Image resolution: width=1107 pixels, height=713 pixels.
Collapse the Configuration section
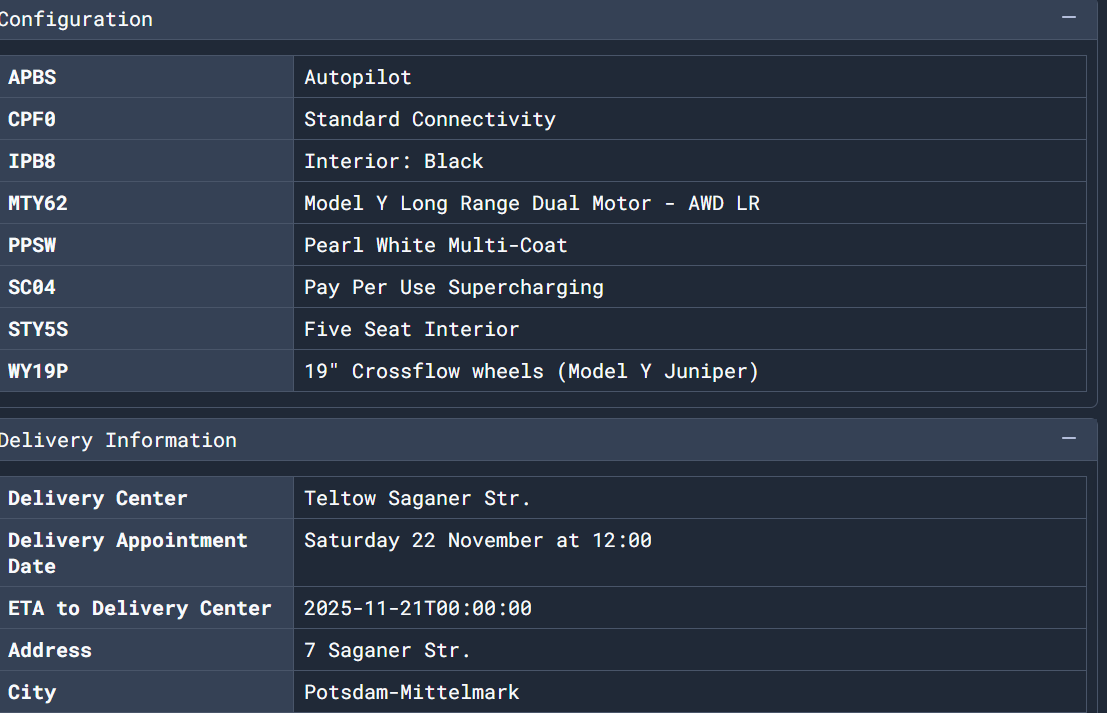[1068, 18]
